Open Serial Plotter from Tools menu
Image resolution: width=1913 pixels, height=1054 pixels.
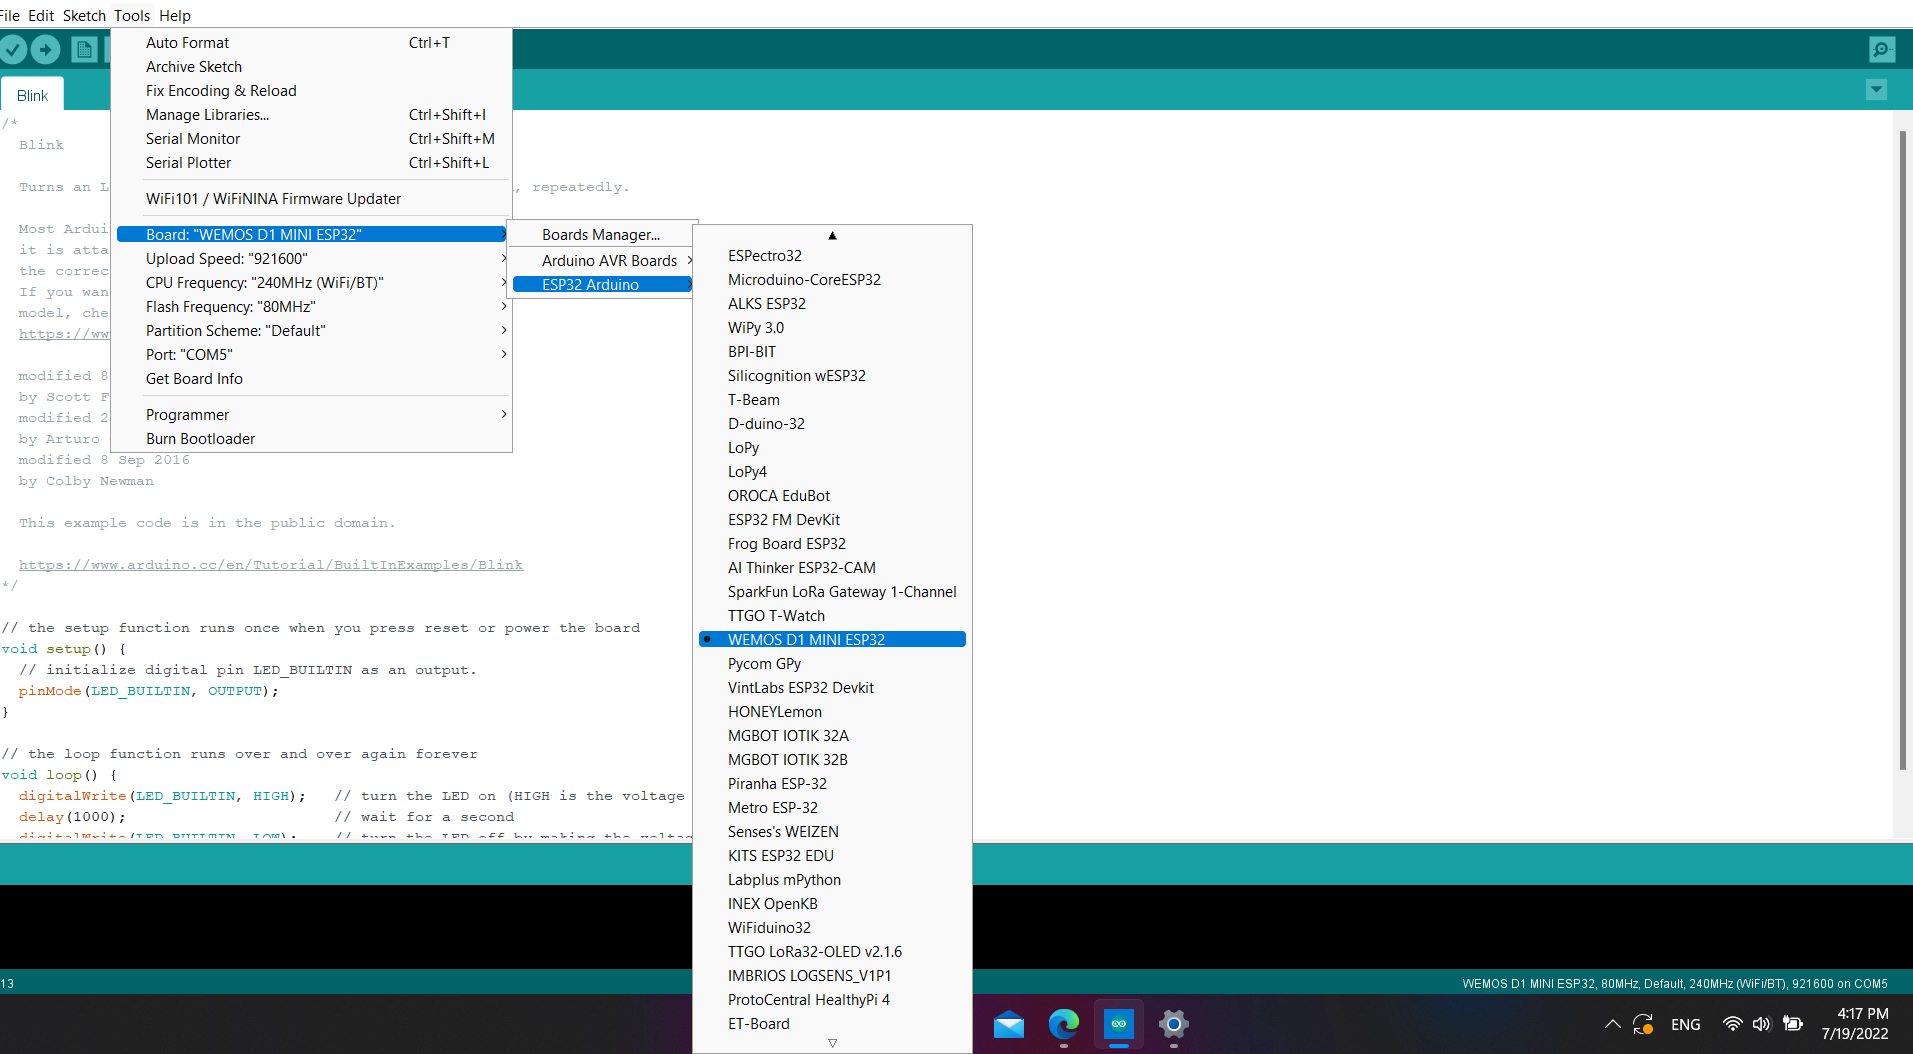tap(312, 163)
